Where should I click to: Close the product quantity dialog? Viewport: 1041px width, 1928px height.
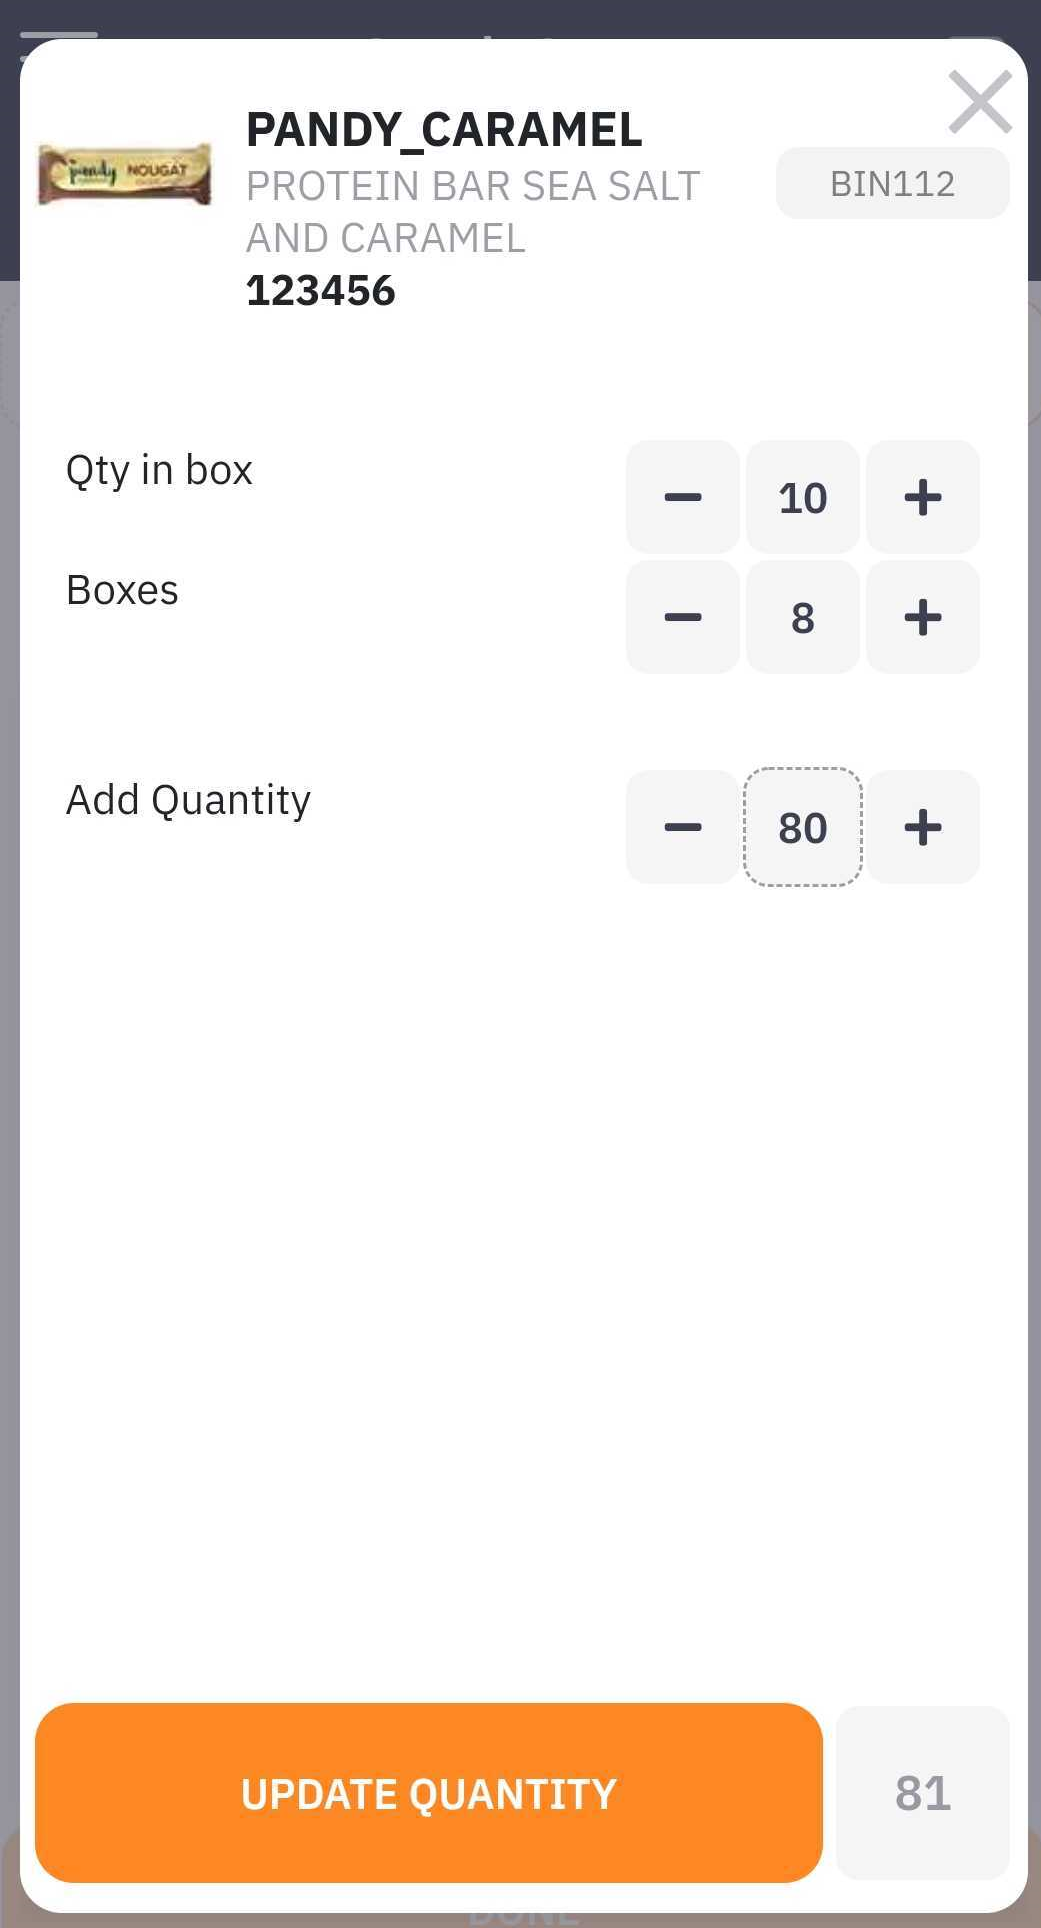click(x=979, y=102)
